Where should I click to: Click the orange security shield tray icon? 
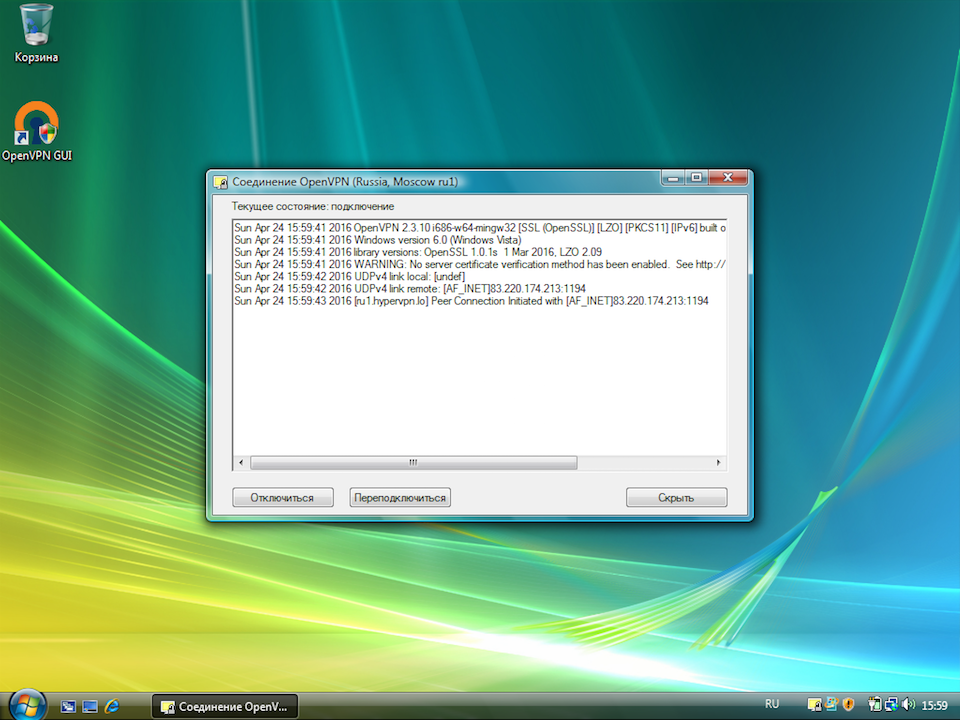tap(848, 705)
